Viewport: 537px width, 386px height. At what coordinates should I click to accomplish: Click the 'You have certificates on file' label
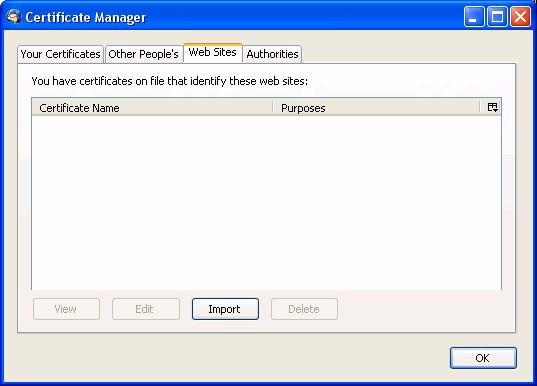[x=170, y=81]
